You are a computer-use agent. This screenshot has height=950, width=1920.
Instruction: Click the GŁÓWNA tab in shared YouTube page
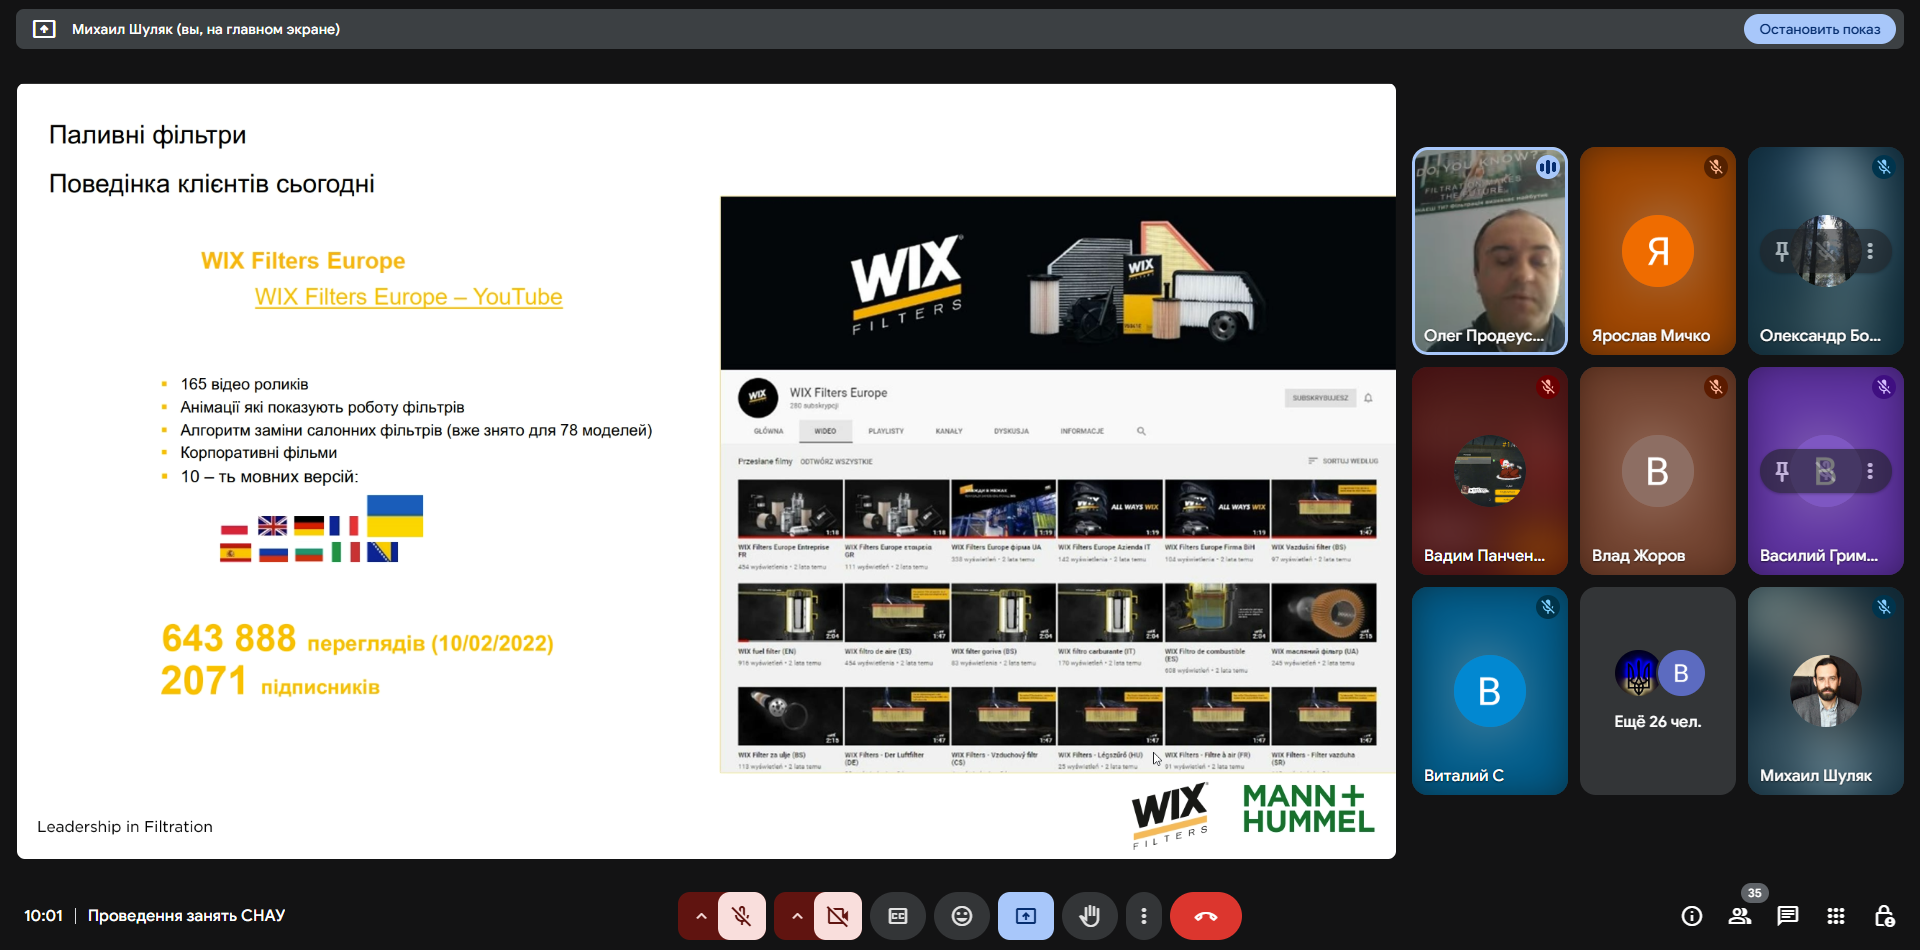(768, 431)
